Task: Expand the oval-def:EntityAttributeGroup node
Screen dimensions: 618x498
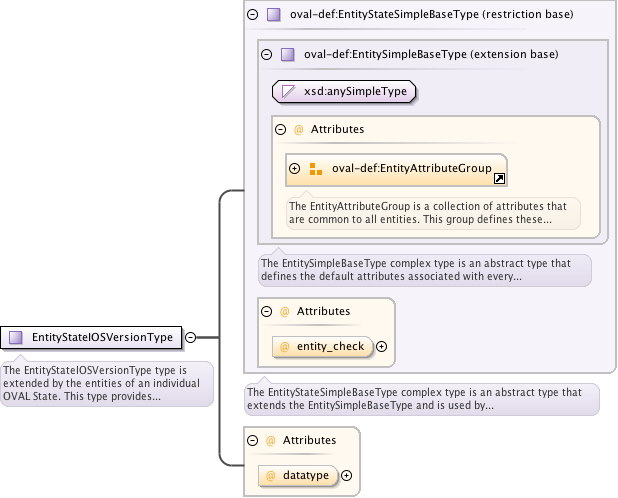Action: point(295,169)
